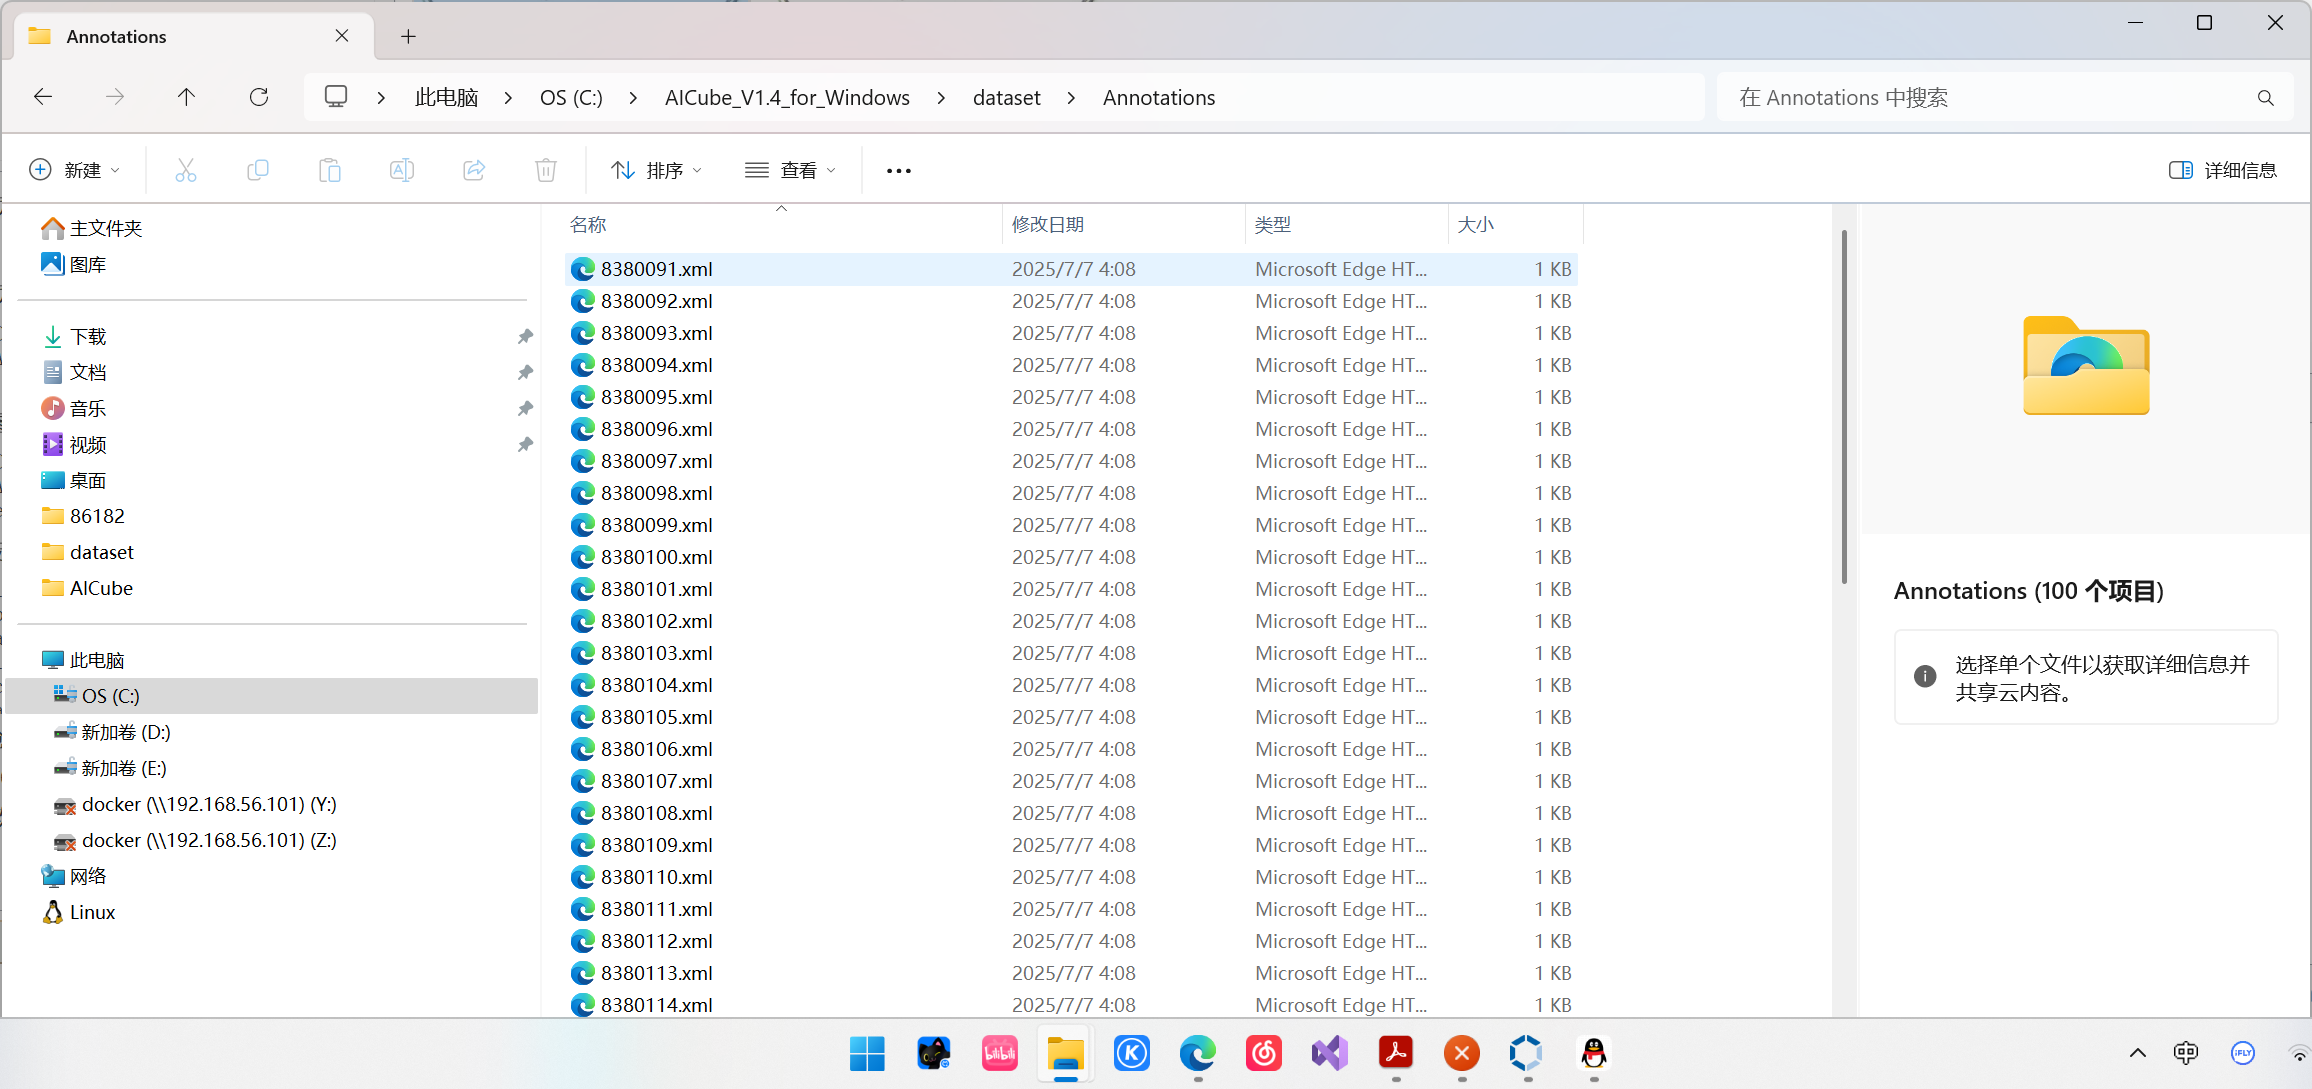2312x1089 pixels.
Task: Navigate to AICube_V1.4_for_Windows breadcrumb
Action: [787, 98]
